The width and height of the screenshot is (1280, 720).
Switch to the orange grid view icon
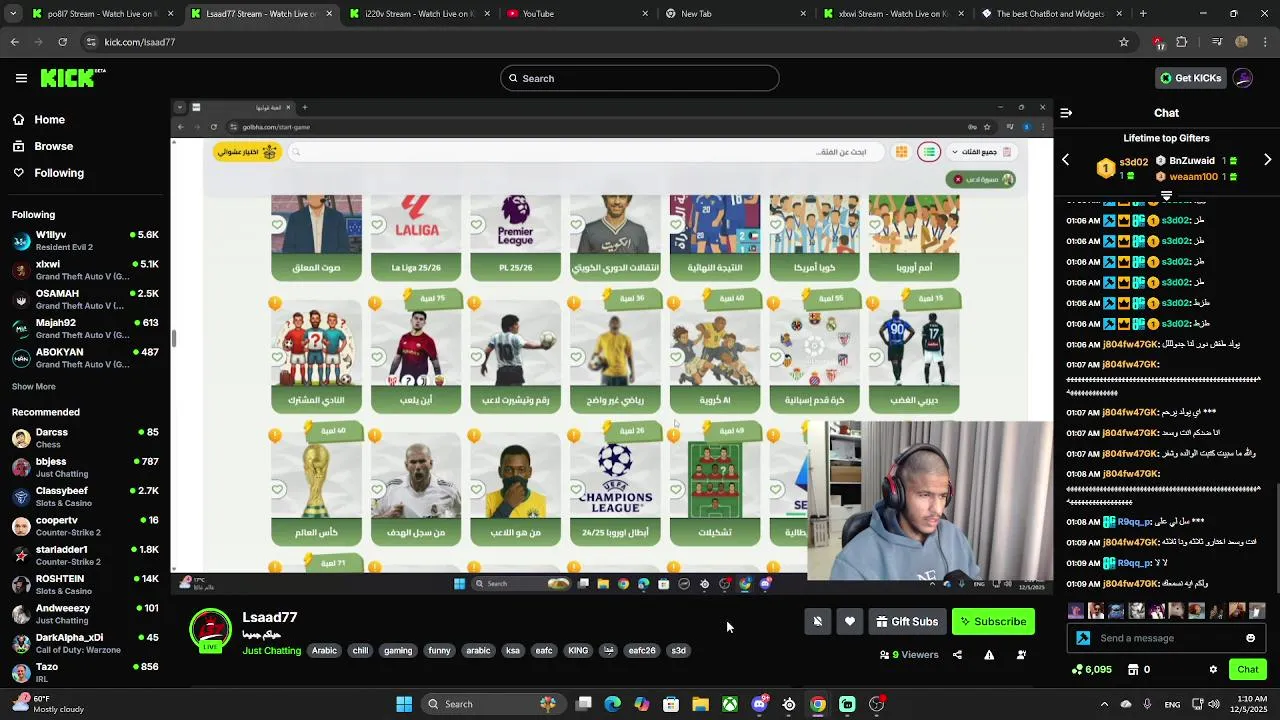[901, 152]
